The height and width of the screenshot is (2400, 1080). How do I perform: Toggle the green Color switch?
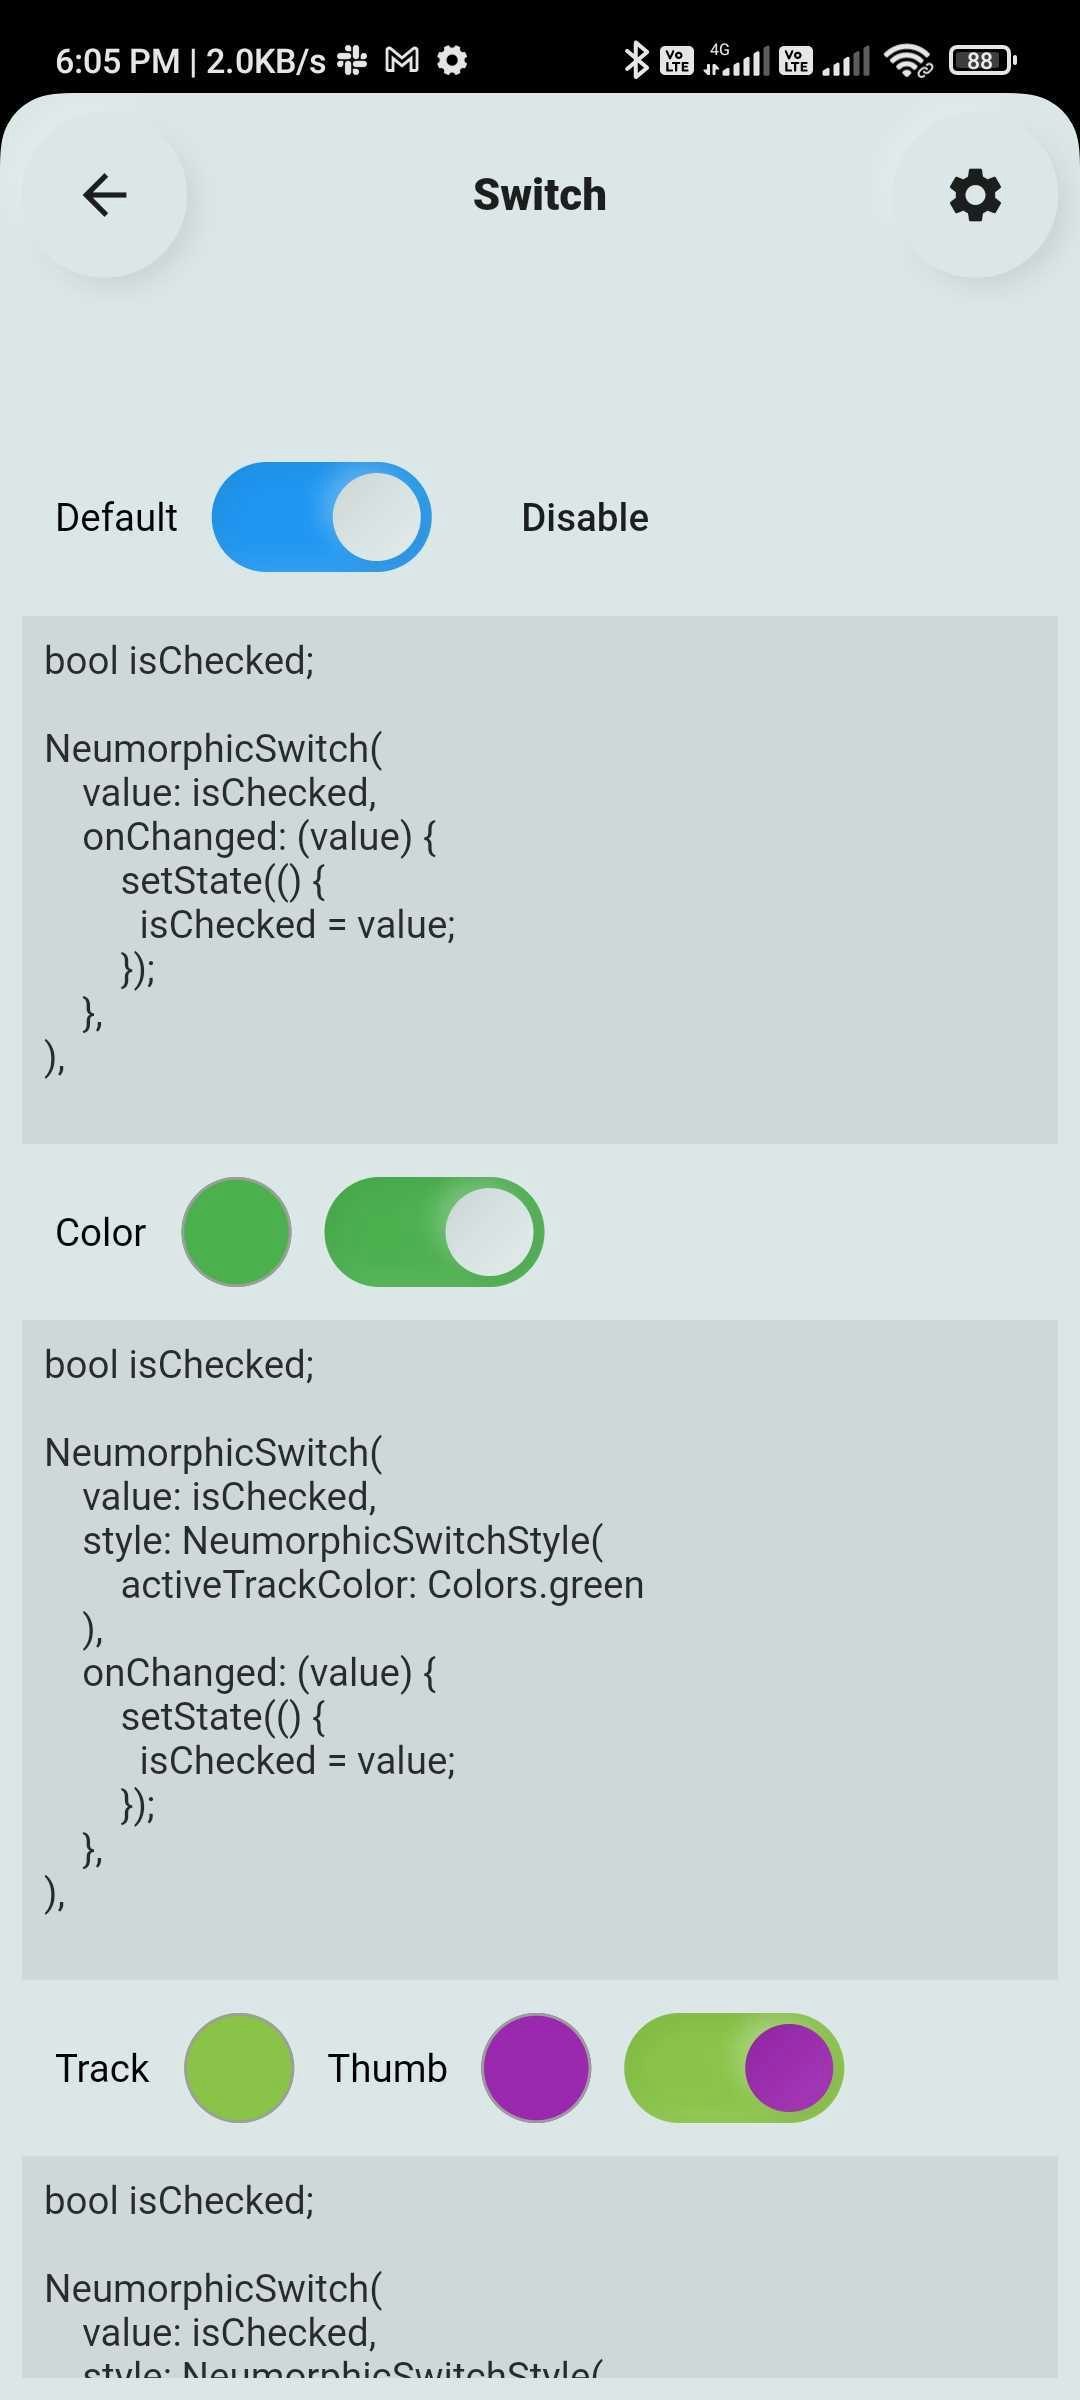[x=434, y=1232]
